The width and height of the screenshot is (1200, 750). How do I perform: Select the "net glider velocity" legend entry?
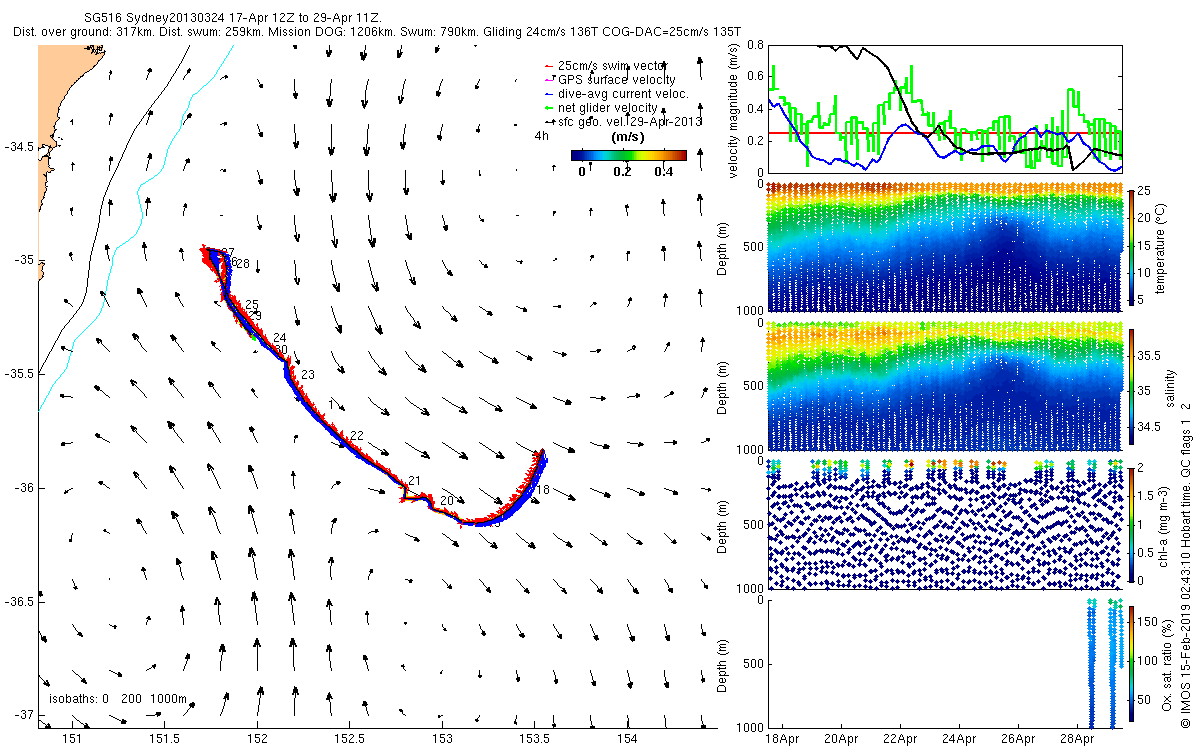point(600,107)
